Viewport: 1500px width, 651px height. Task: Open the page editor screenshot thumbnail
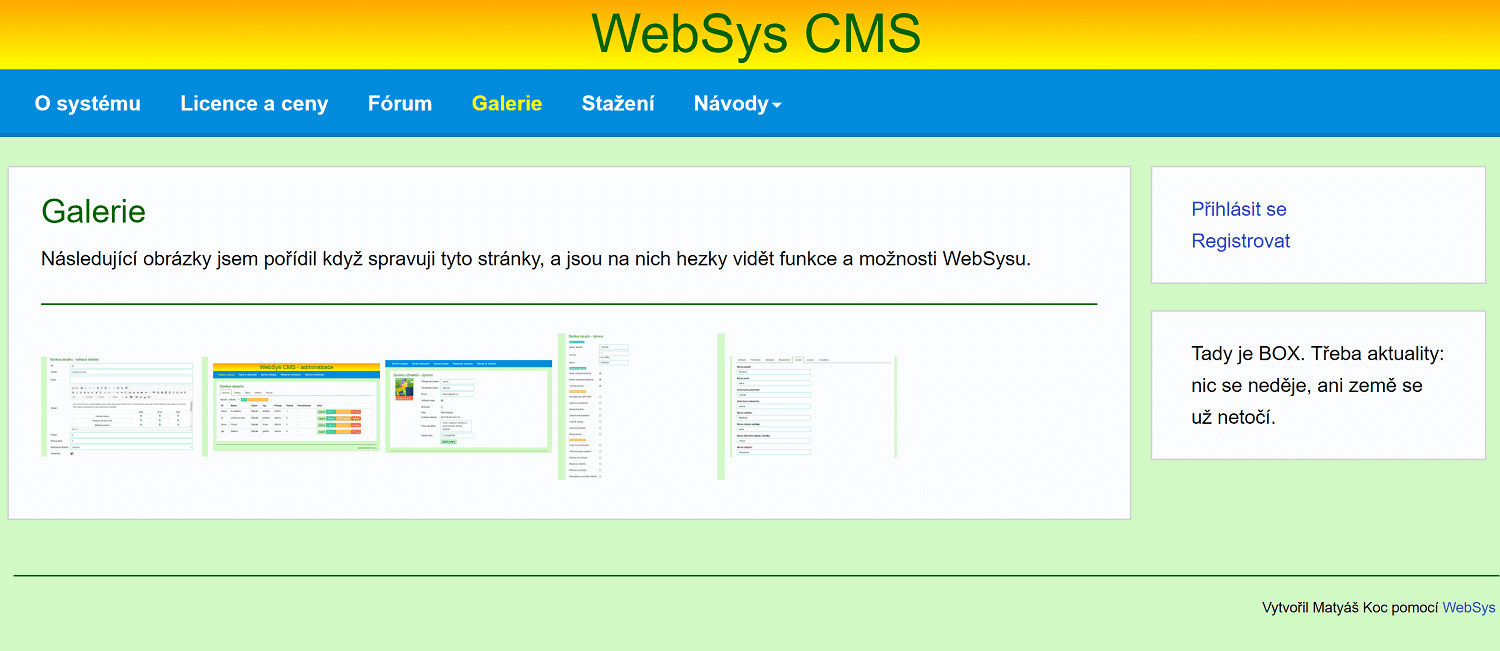pyautogui.click(x=120, y=406)
